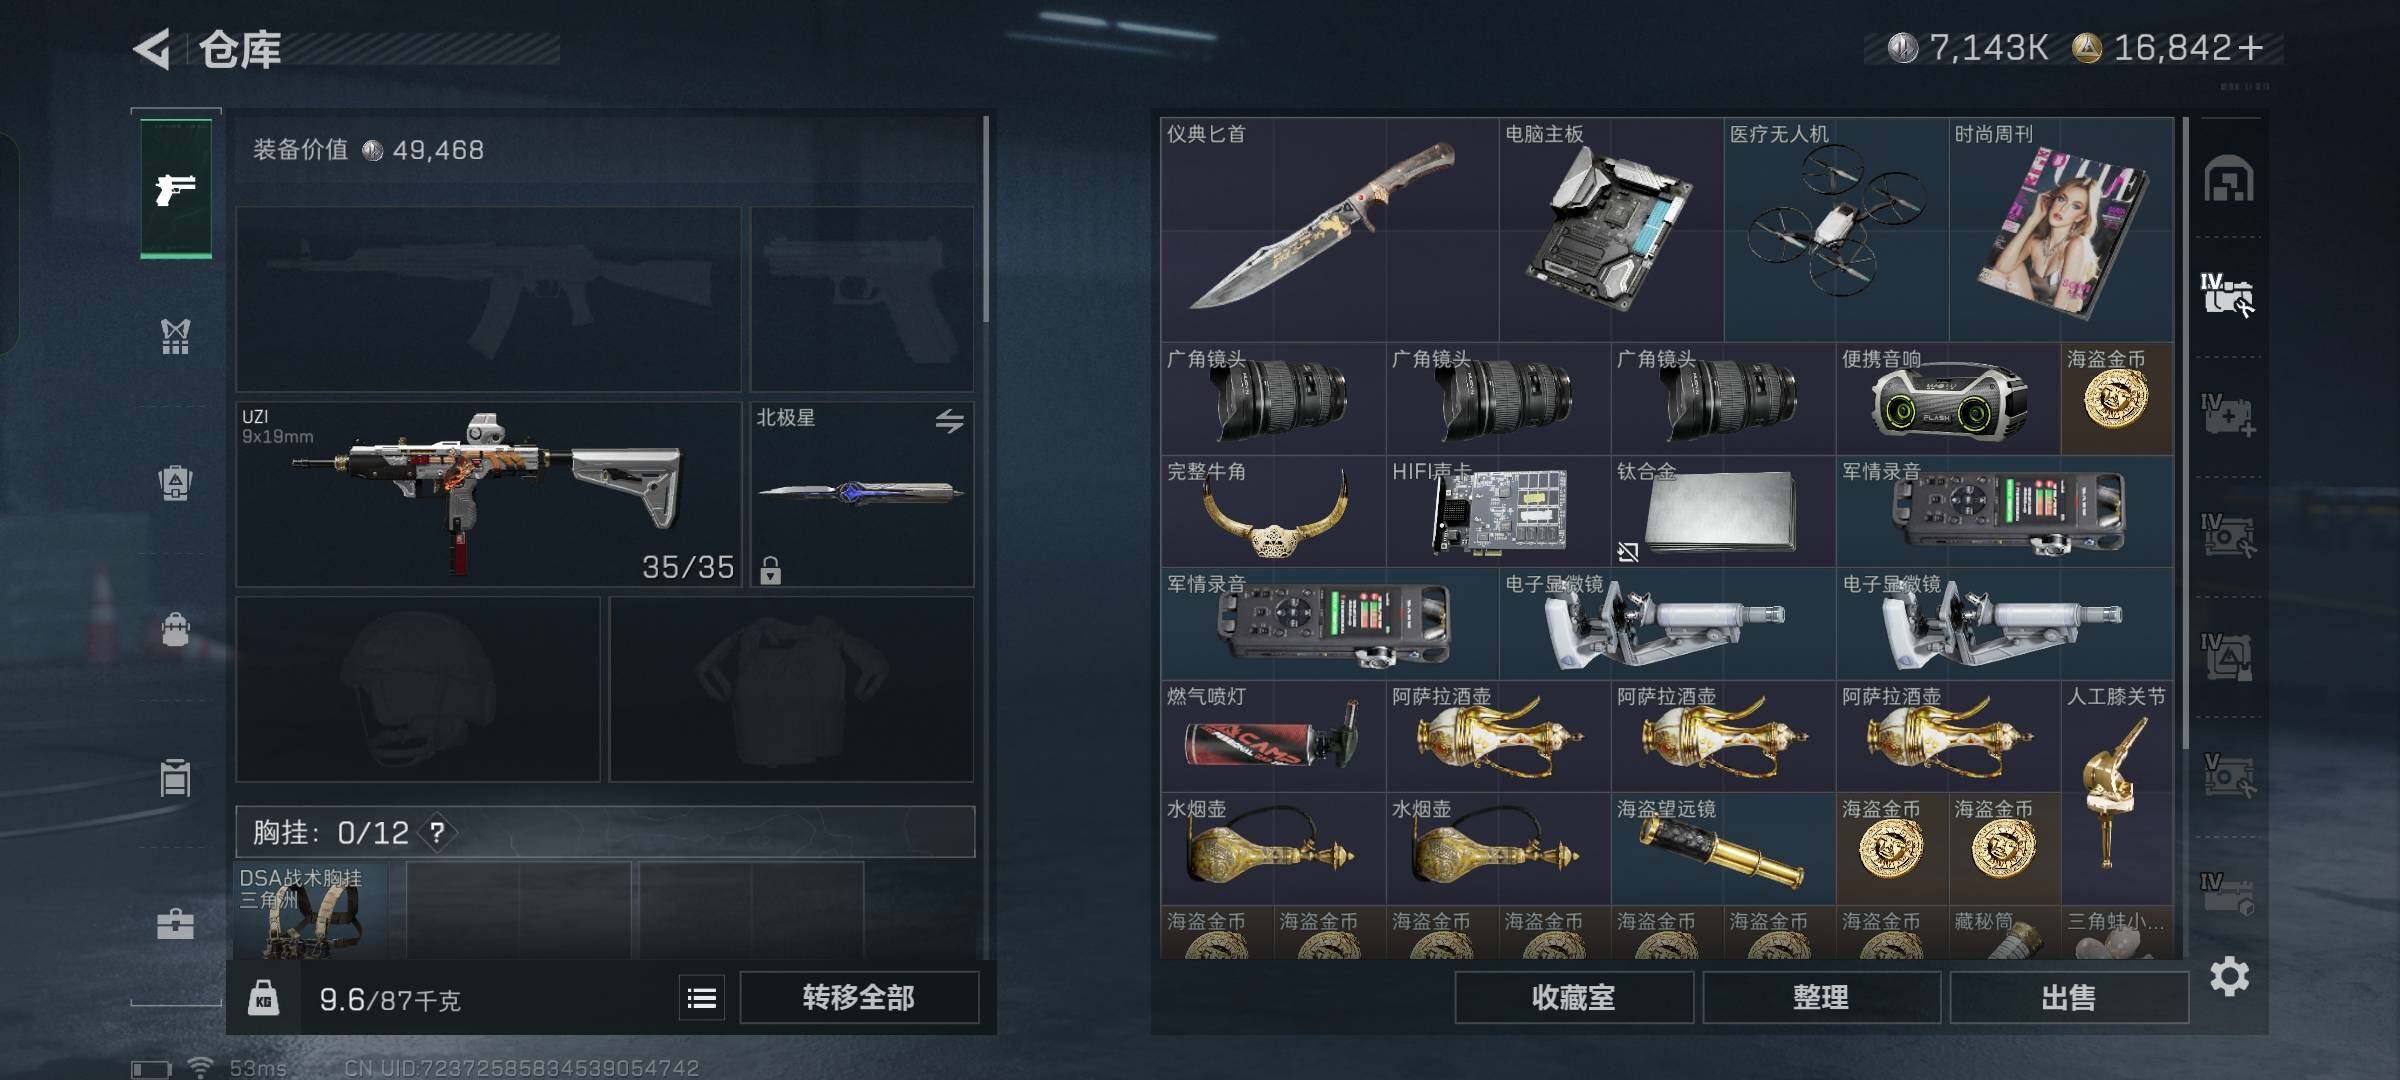
Task: Select the weapon loadout pistol tab
Action: 175,189
